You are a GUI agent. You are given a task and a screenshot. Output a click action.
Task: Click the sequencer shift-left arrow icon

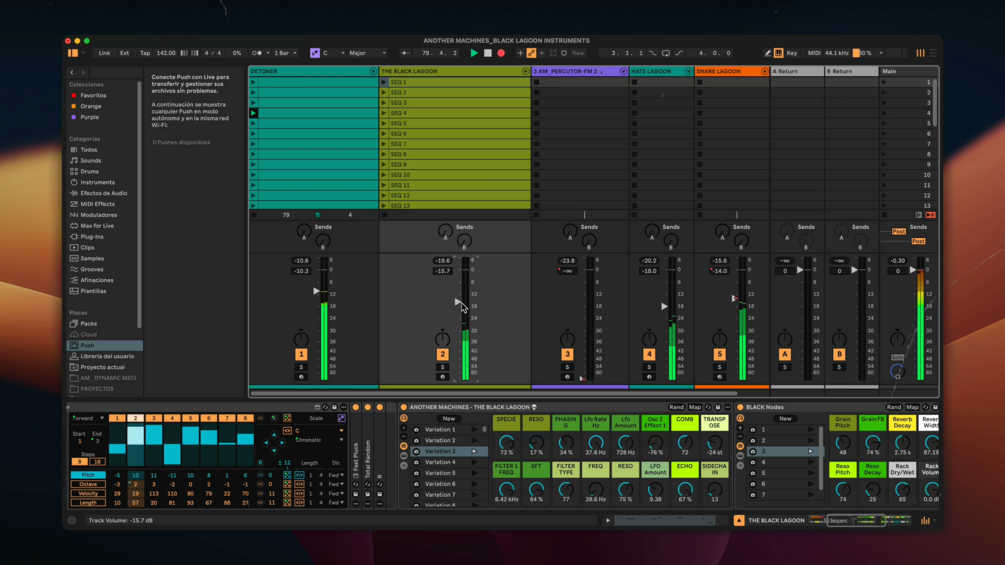[x=266, y=443]
